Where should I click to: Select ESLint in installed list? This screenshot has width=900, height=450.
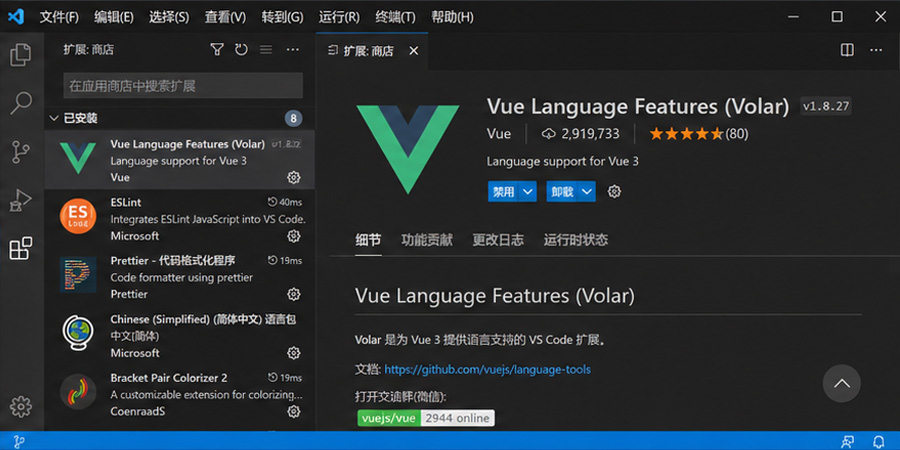tap(180, 219)
